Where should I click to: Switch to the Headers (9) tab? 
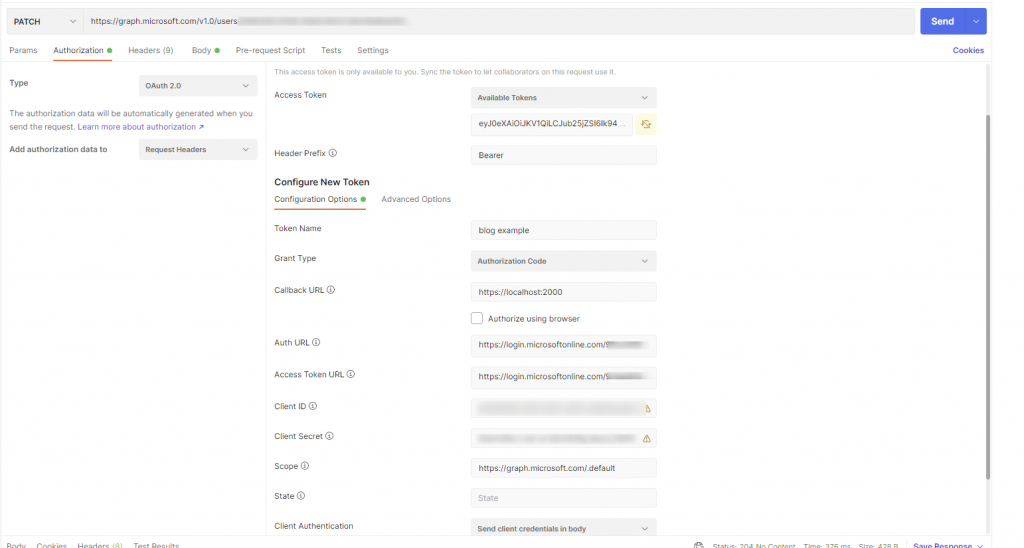151,50
